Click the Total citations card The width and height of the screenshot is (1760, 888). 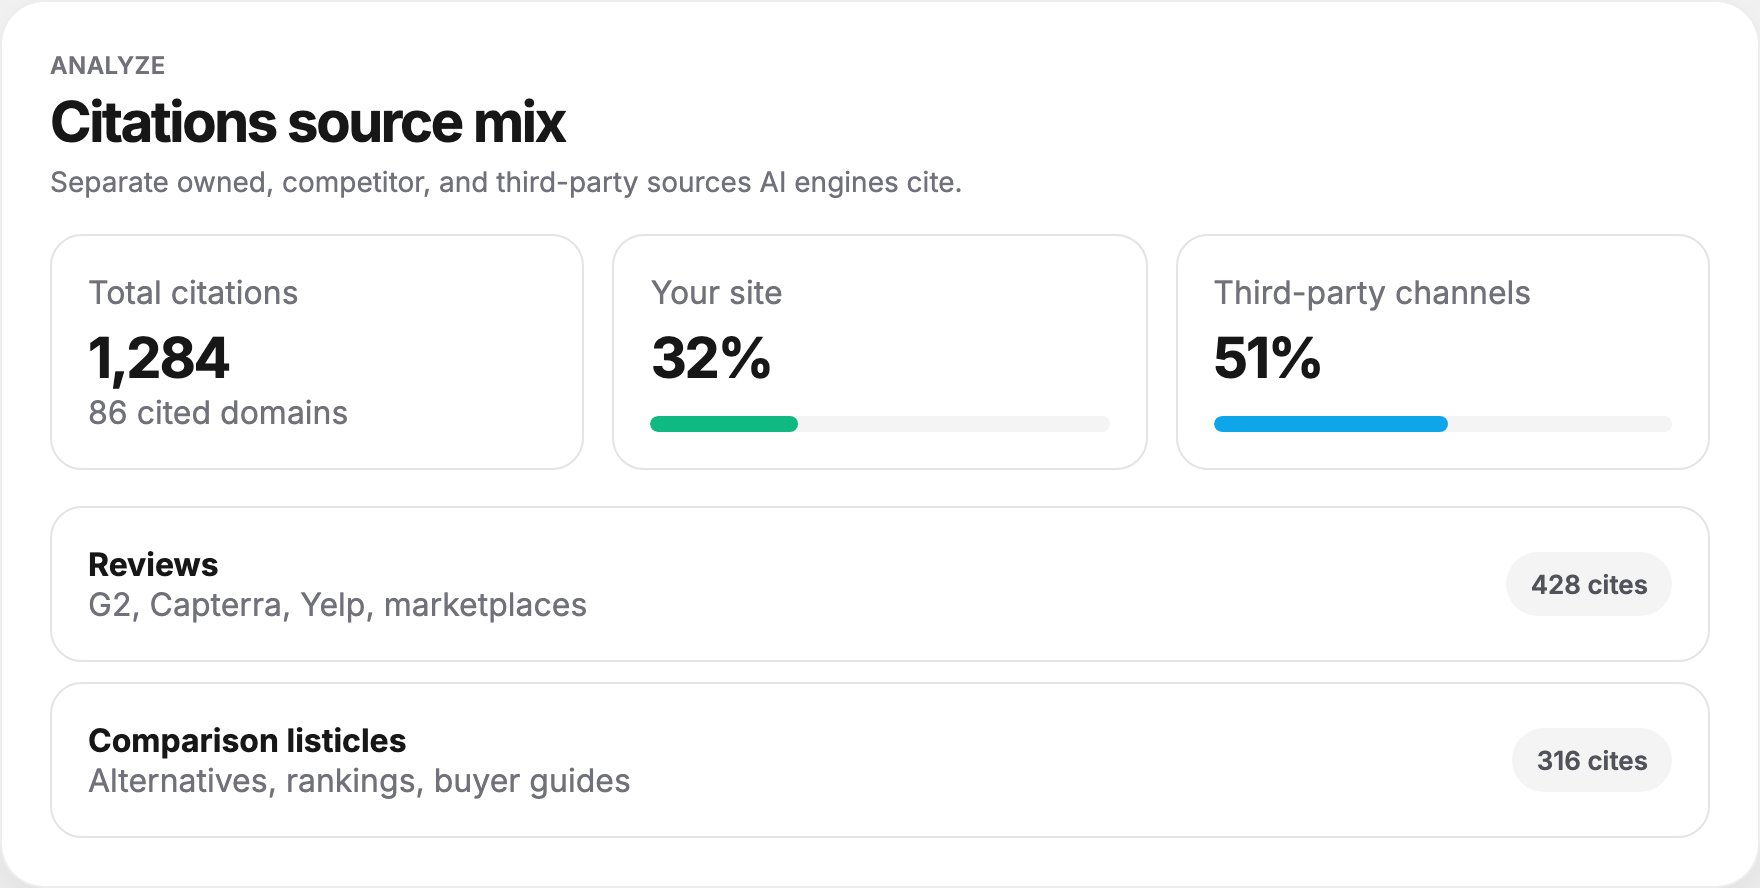[x=317, y=352]
